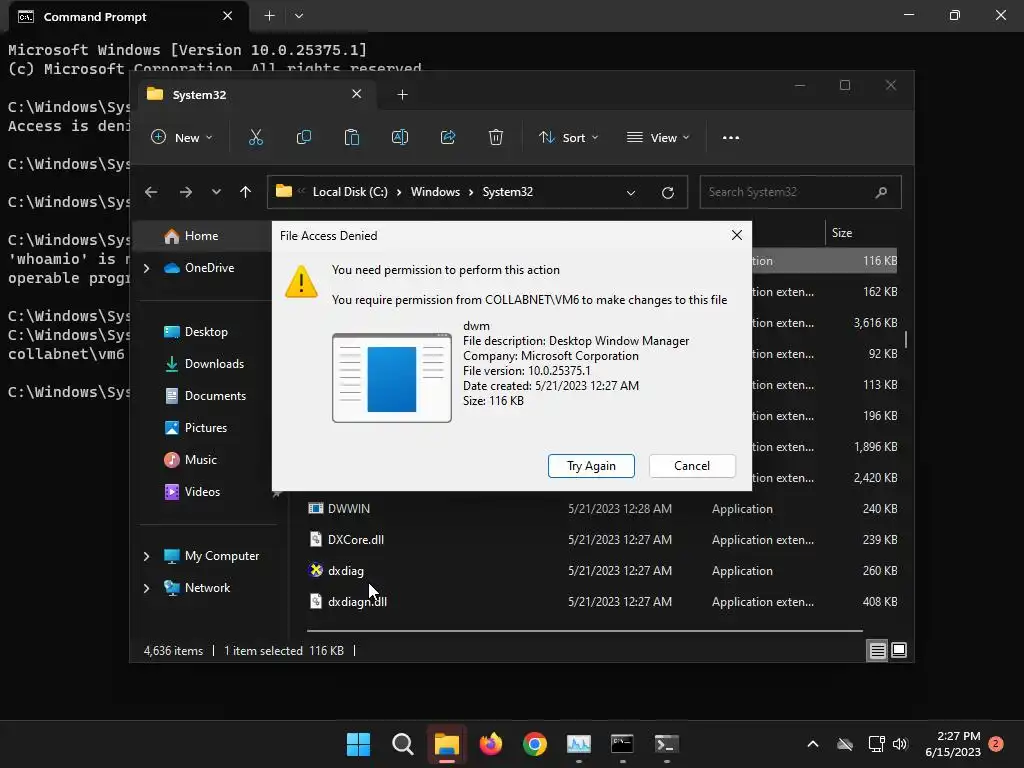The image size is (1024, 768).
Task: Open Documents in navigation pane
Action: (215, 396)
